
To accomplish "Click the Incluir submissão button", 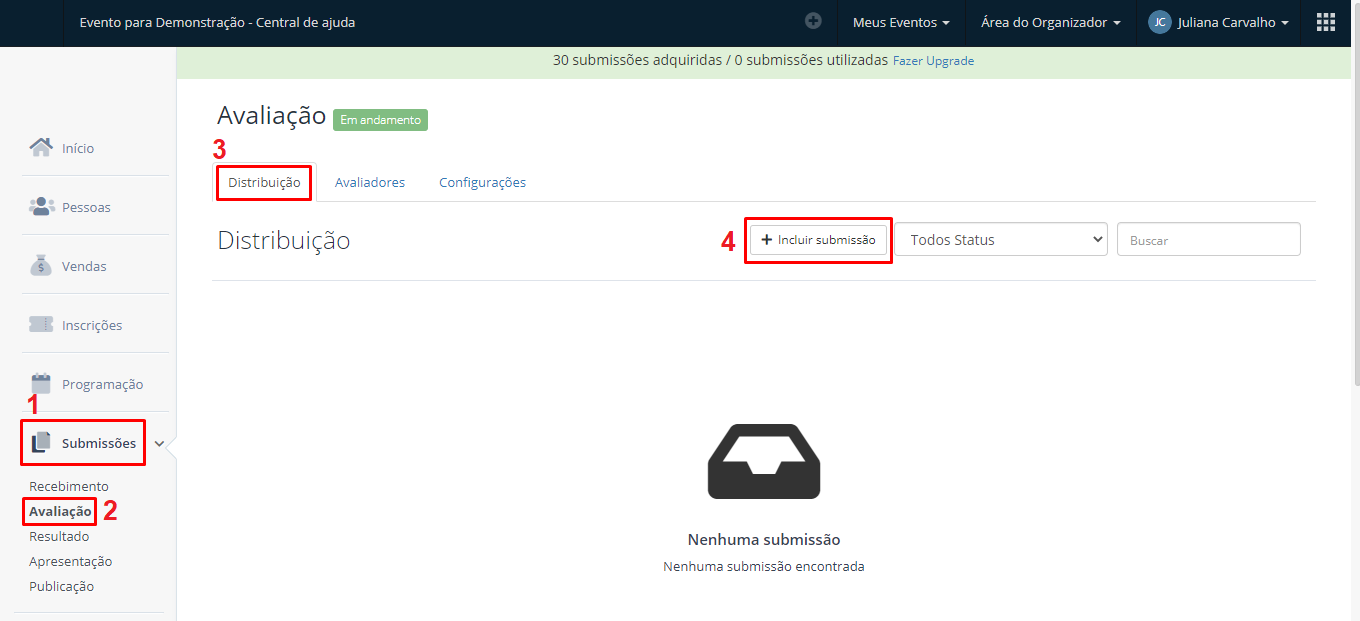I will point(818,240).
